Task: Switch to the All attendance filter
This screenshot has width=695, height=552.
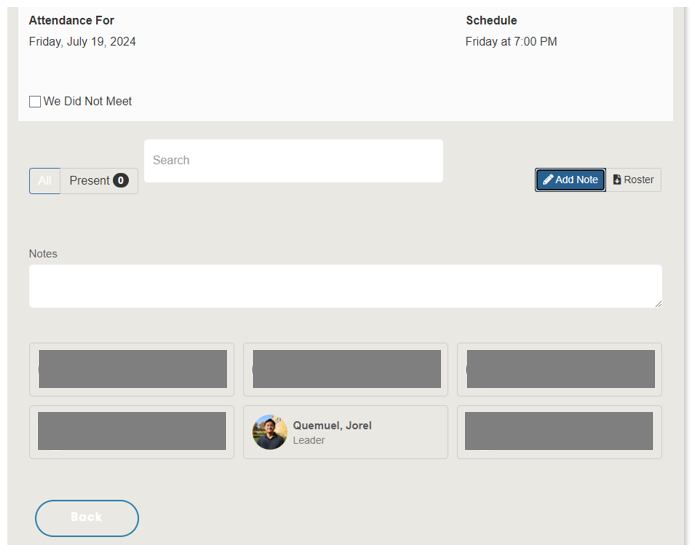Action: click(45, 181)
